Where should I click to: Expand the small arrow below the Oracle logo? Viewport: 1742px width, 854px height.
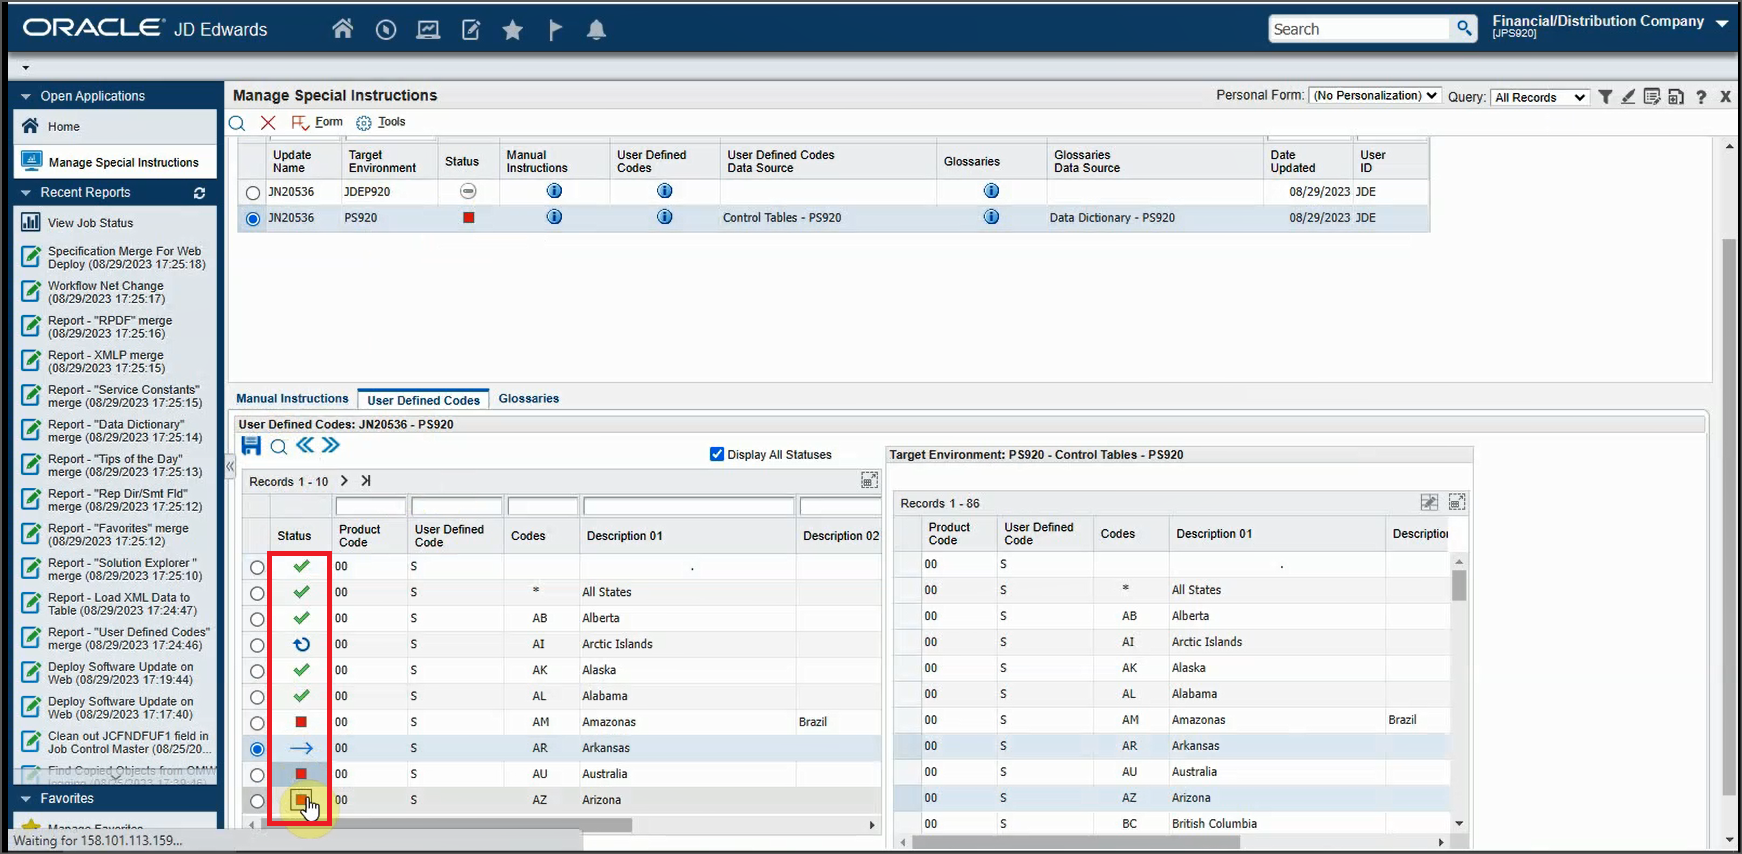point(25,68)
